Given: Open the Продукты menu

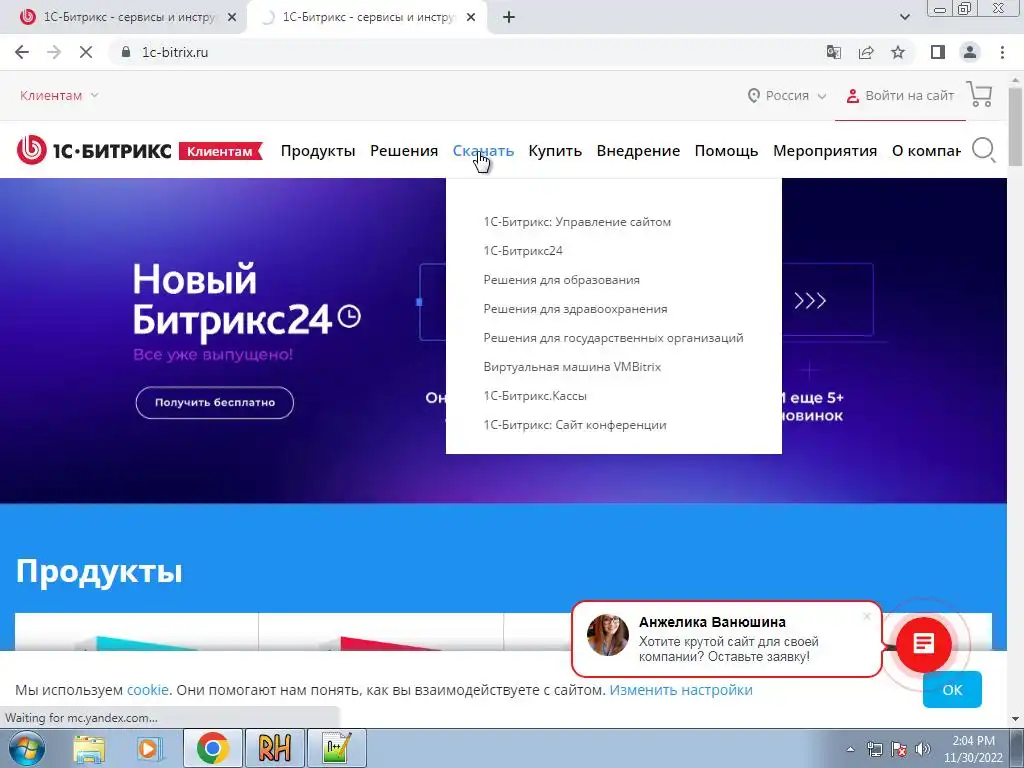Looking at the screenshot, I should [x=318, y=151].
